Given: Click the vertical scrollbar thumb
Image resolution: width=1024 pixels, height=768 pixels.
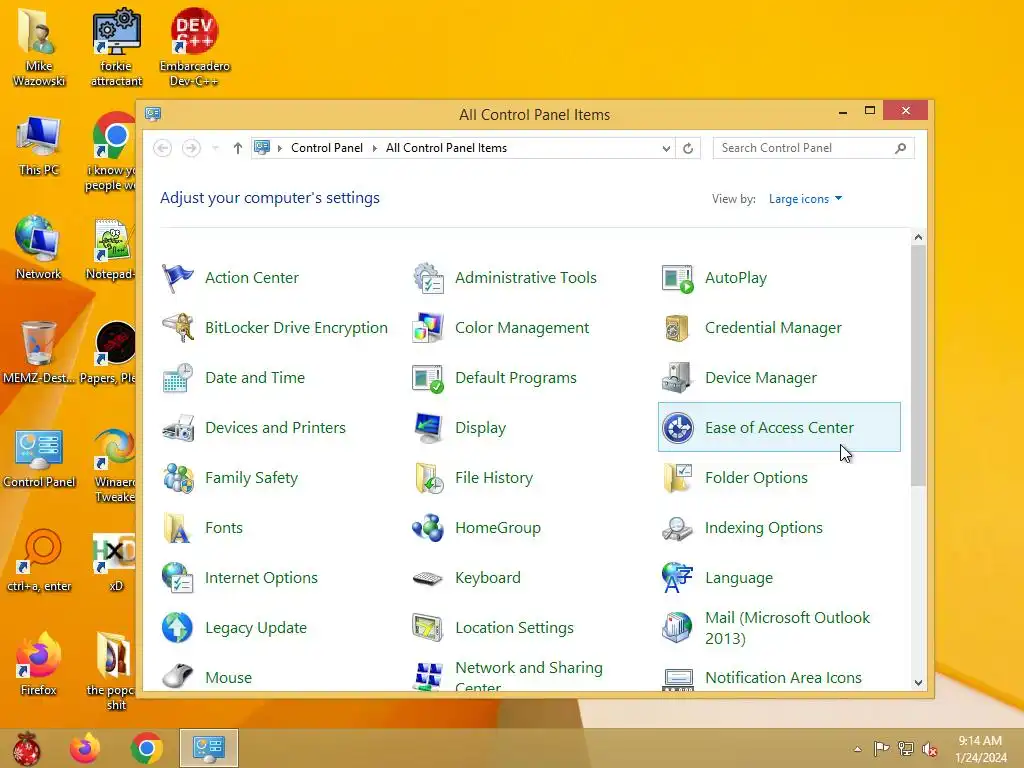Looking at the screenshot, I should (x=918, y=366).
